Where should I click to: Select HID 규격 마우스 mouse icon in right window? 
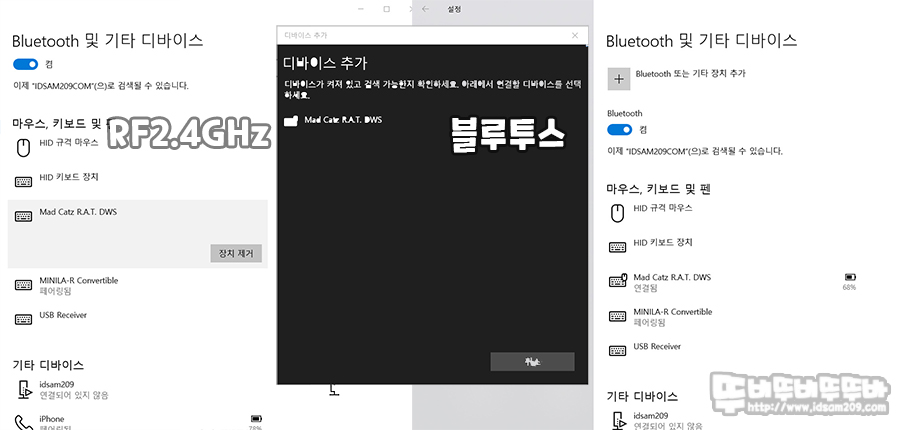617,214
